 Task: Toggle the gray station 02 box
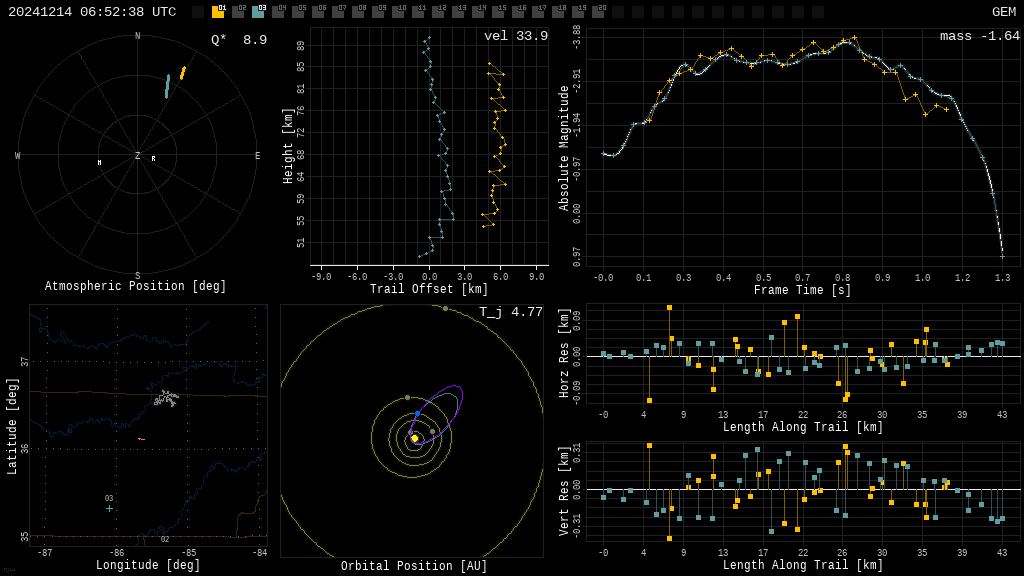click(x=238, y=12)
